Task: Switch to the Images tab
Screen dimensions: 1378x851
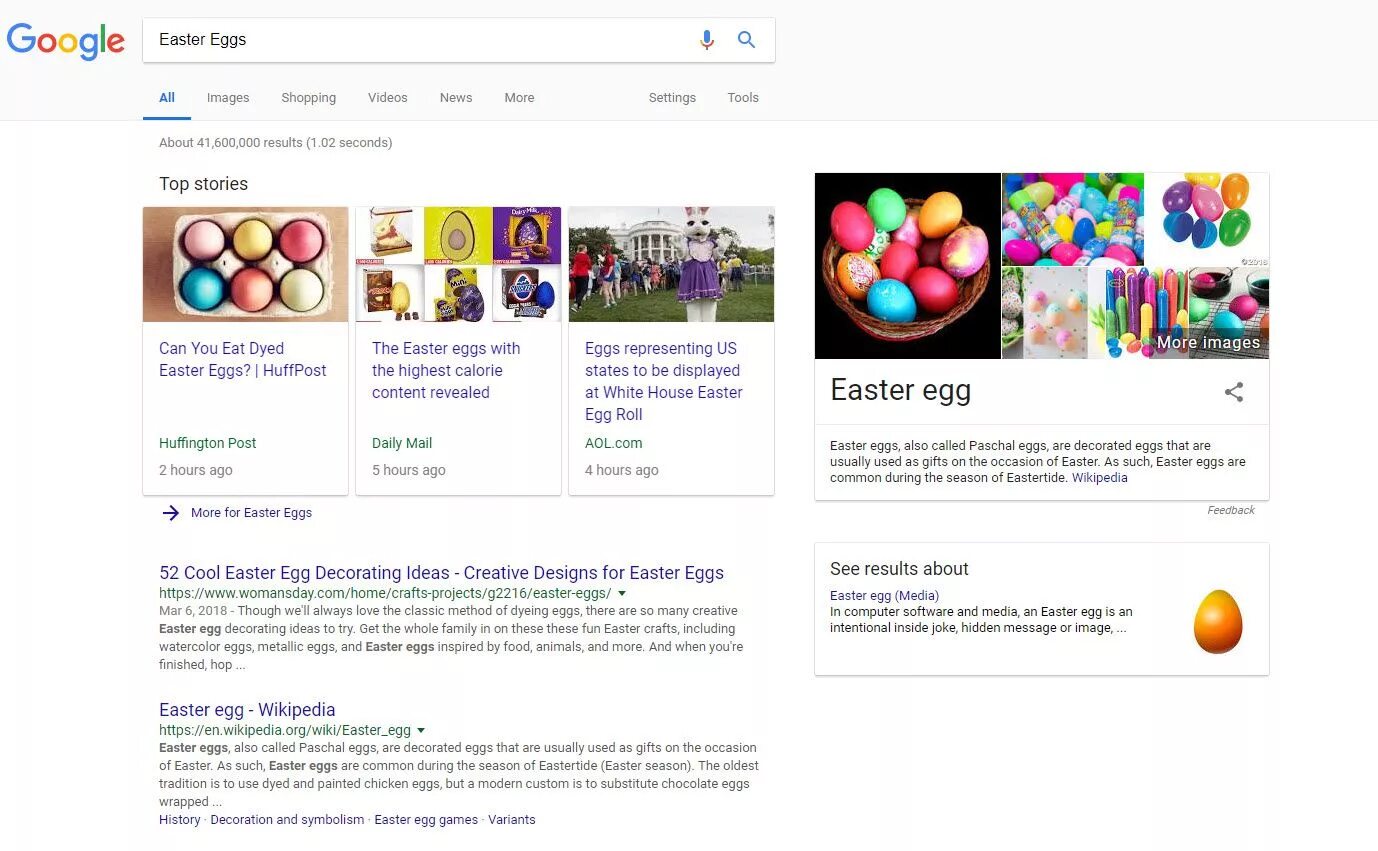Action: click(x=228, y=98)
